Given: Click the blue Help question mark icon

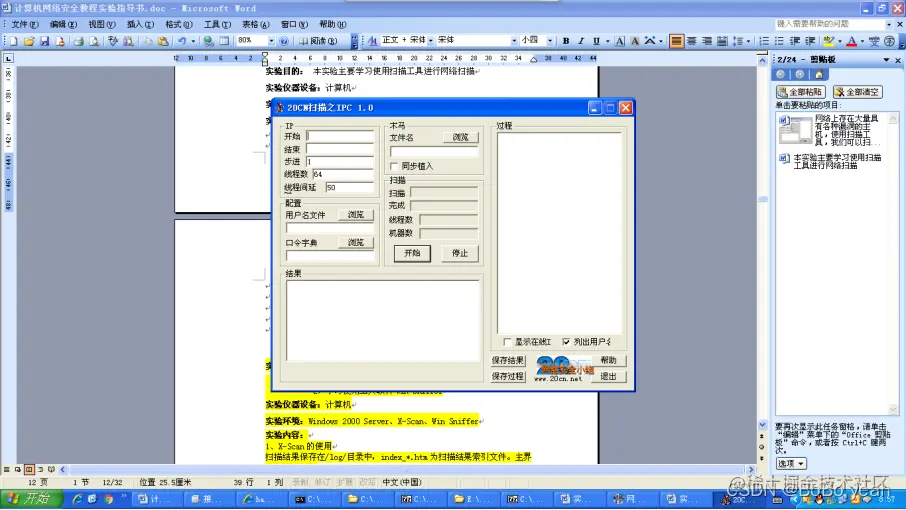Looking at the screenshot, I should coord(284,41).
